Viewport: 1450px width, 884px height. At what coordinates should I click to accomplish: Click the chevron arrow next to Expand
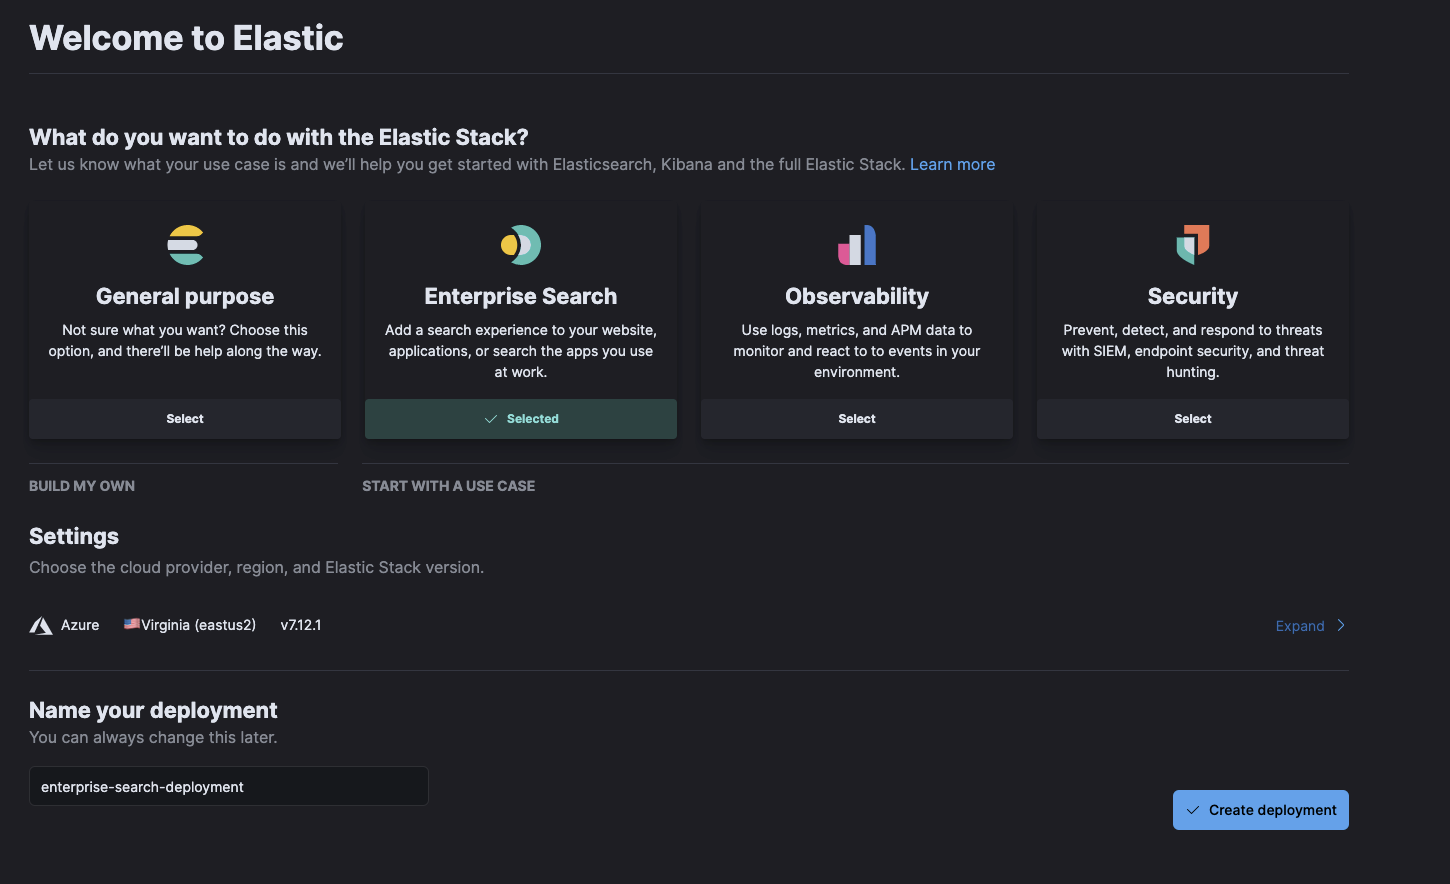pyautogui.click(x=1341, y=625)
